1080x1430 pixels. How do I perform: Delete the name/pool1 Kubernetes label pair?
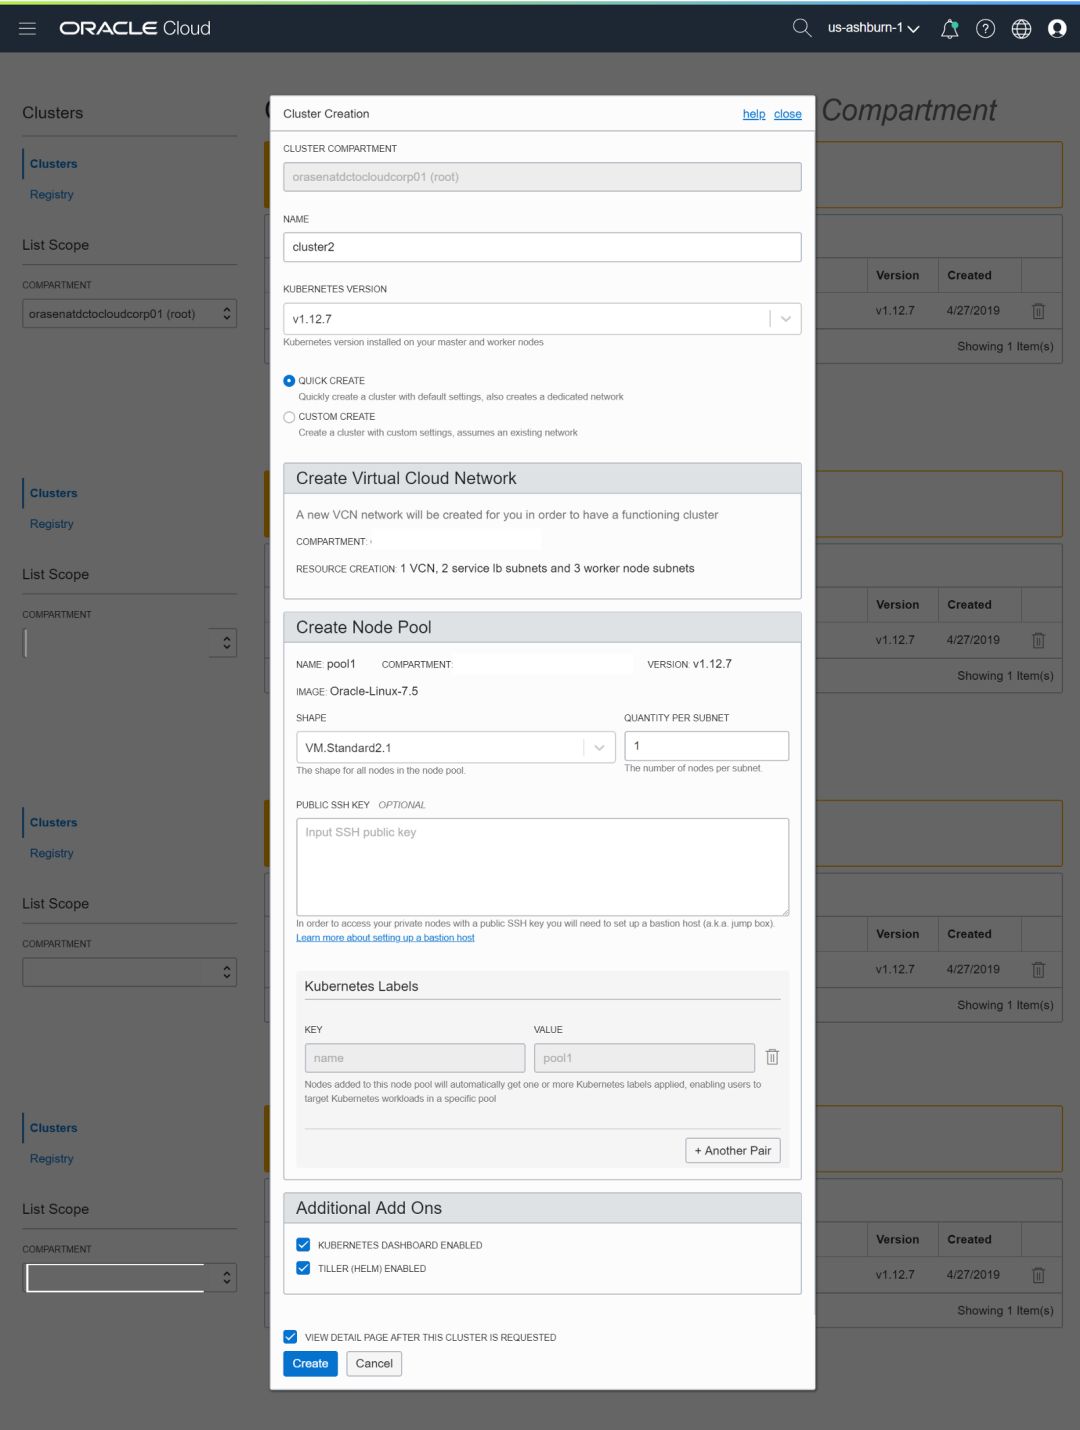pyautogui.click(x=772, y=1057)
